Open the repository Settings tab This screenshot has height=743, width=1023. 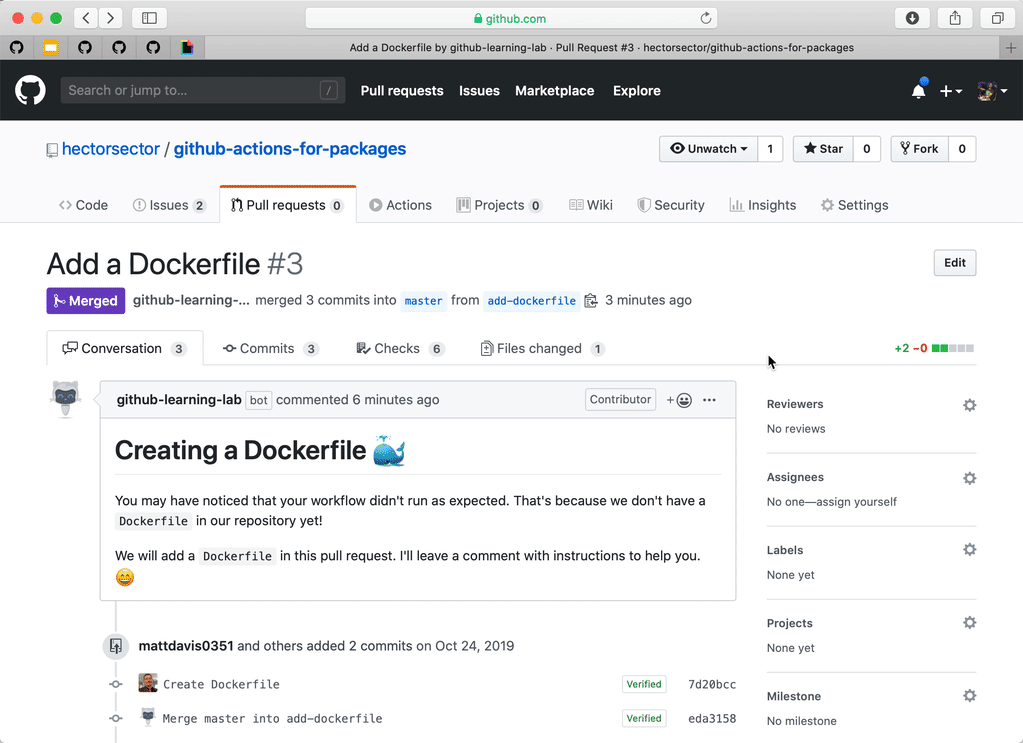click(x=855, y=205)
